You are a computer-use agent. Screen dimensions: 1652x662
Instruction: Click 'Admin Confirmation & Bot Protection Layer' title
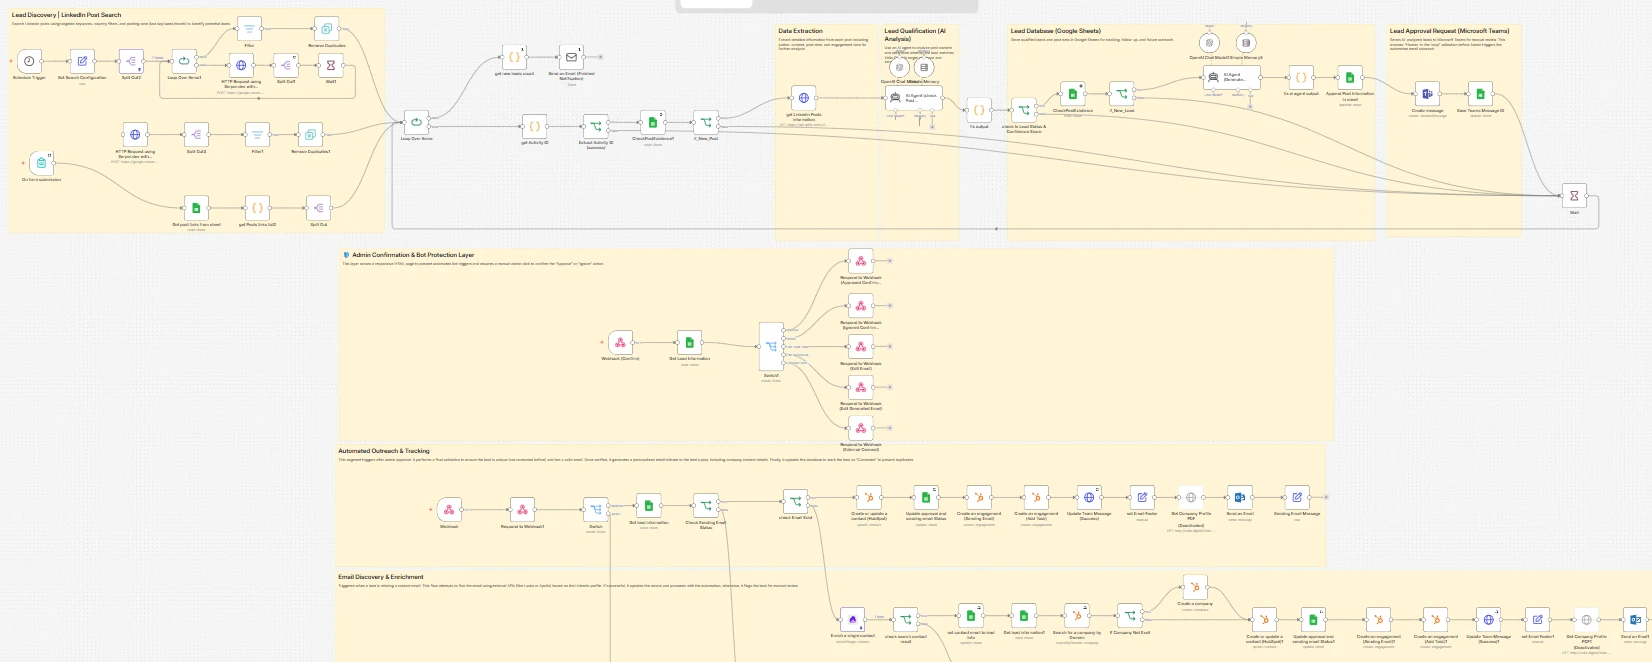point(413,255)
